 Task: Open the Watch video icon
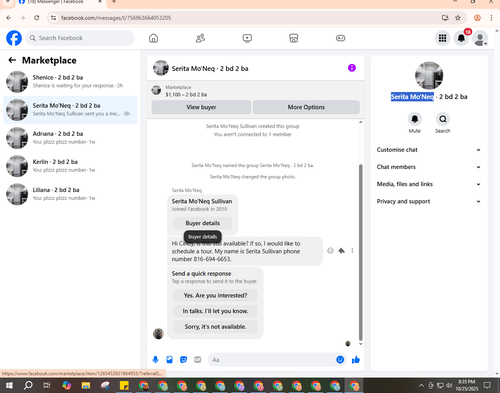(247, 38)
